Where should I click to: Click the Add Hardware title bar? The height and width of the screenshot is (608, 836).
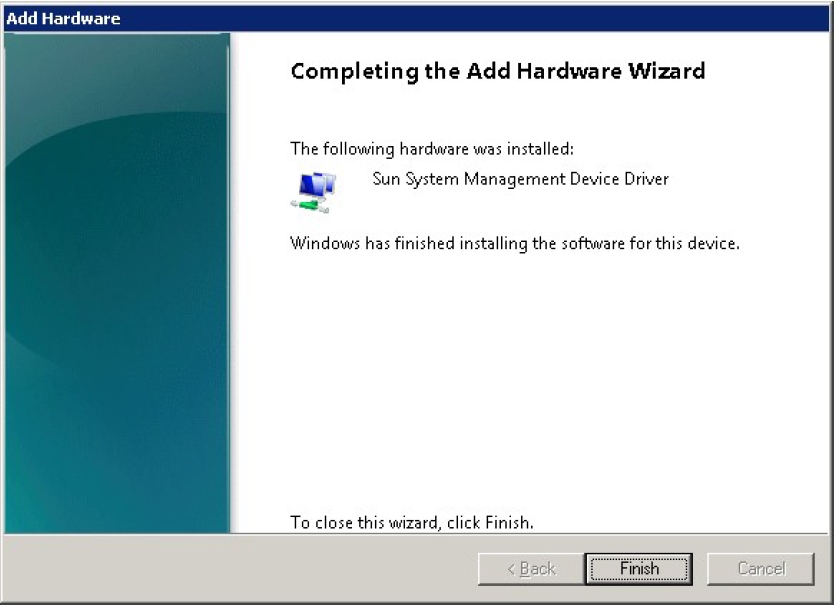point(418,19)
